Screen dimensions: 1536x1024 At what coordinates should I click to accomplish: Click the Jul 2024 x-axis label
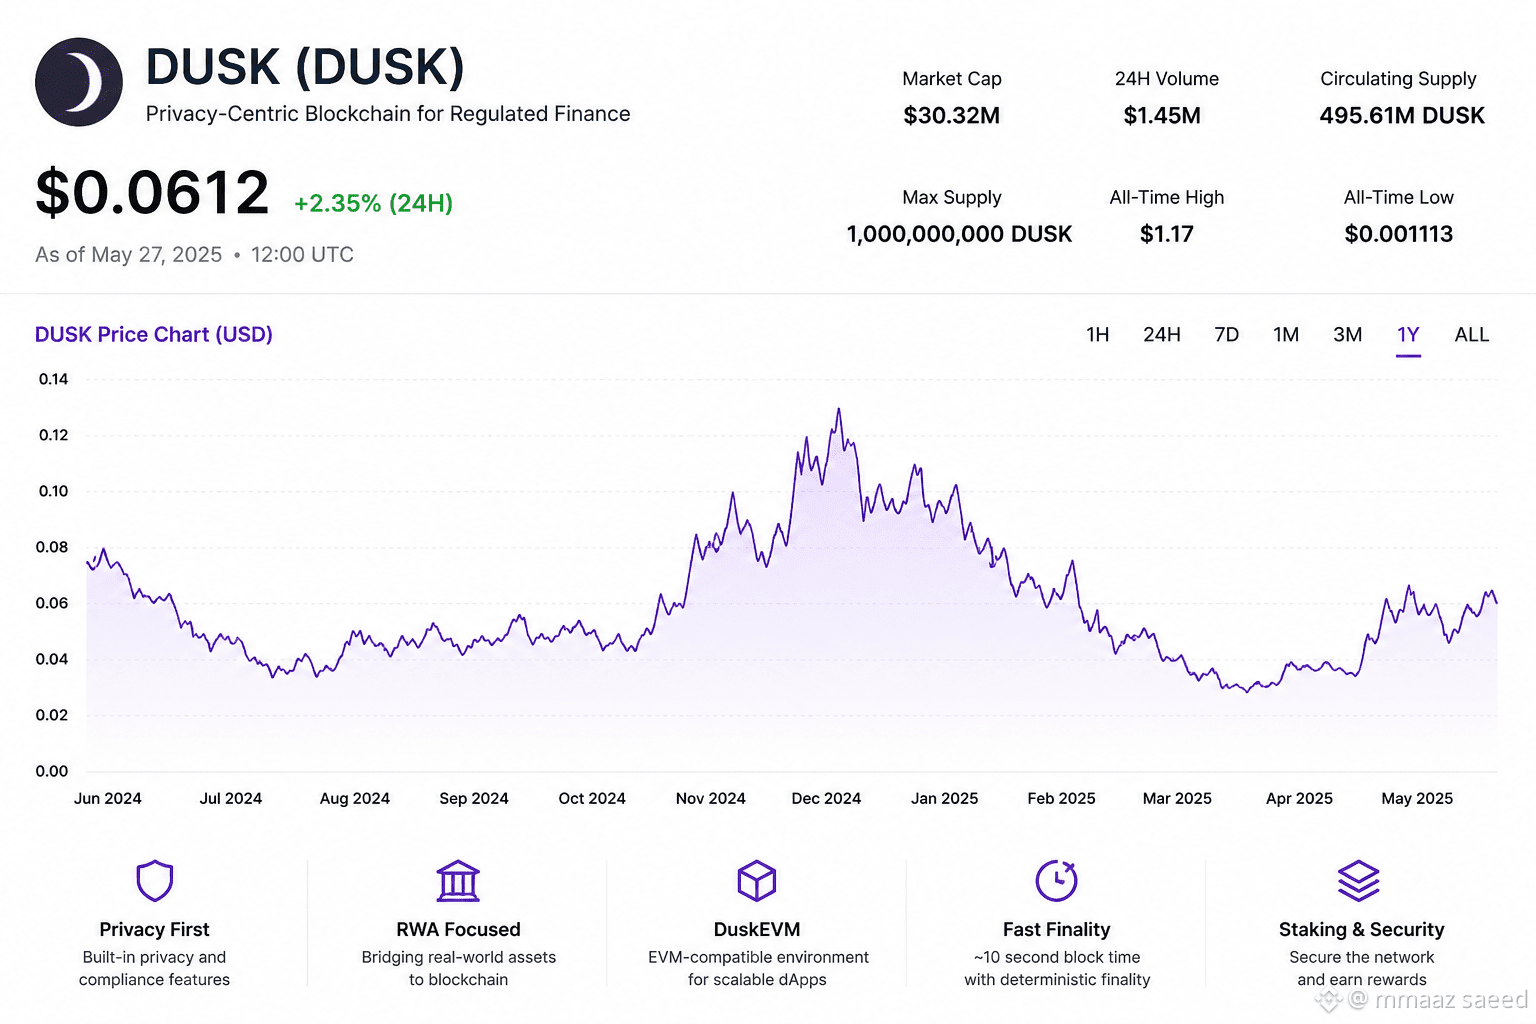[231, 799]
